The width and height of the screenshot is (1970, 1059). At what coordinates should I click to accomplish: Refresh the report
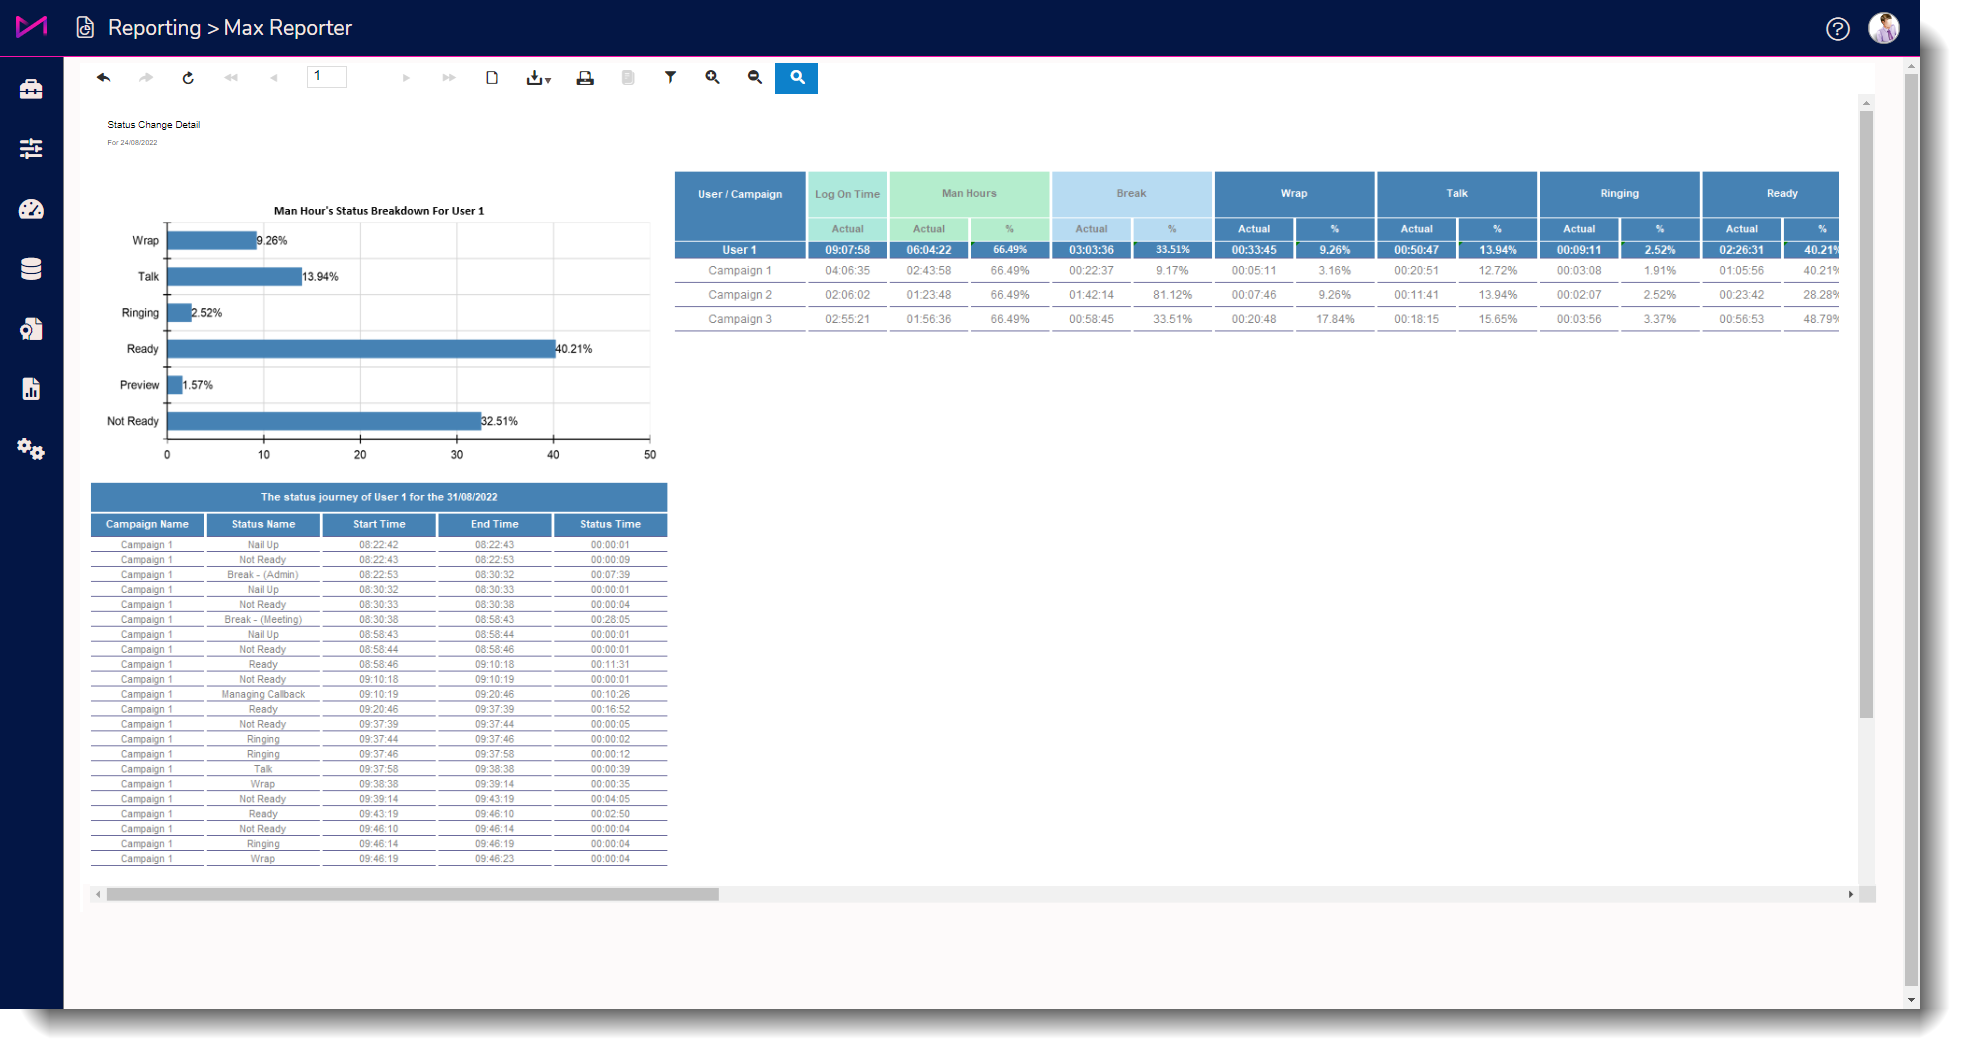[x=188, y=78]
